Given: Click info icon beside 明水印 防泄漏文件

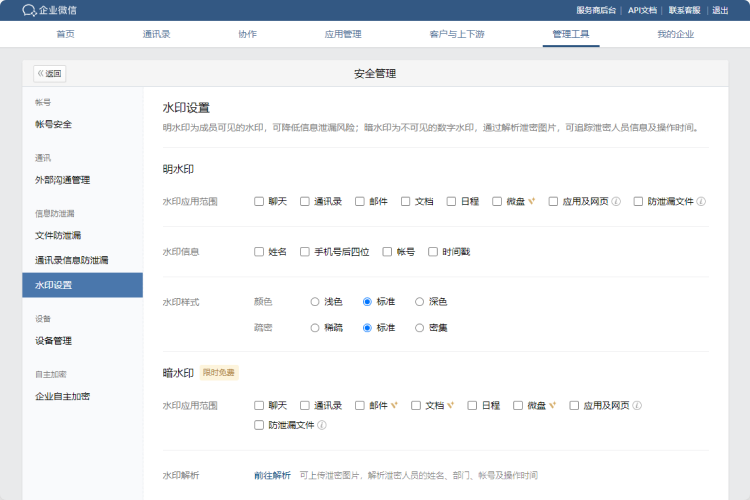Looking at the screenshot, I should click(x=701, y=201).
